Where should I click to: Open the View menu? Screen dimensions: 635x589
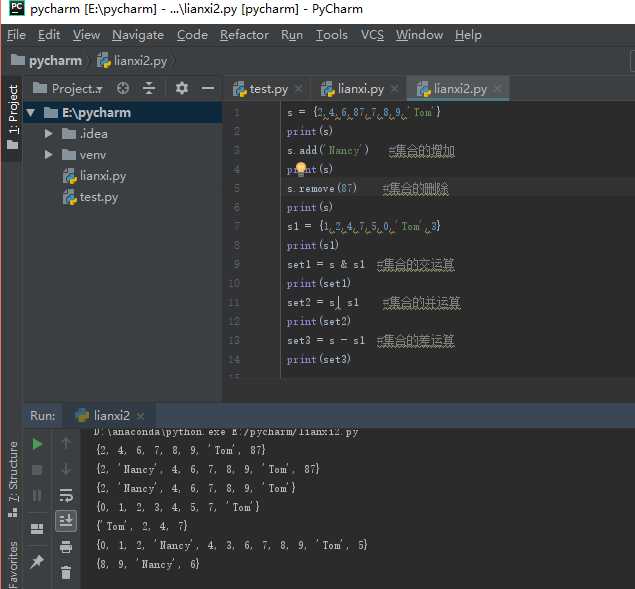point(86,35)
